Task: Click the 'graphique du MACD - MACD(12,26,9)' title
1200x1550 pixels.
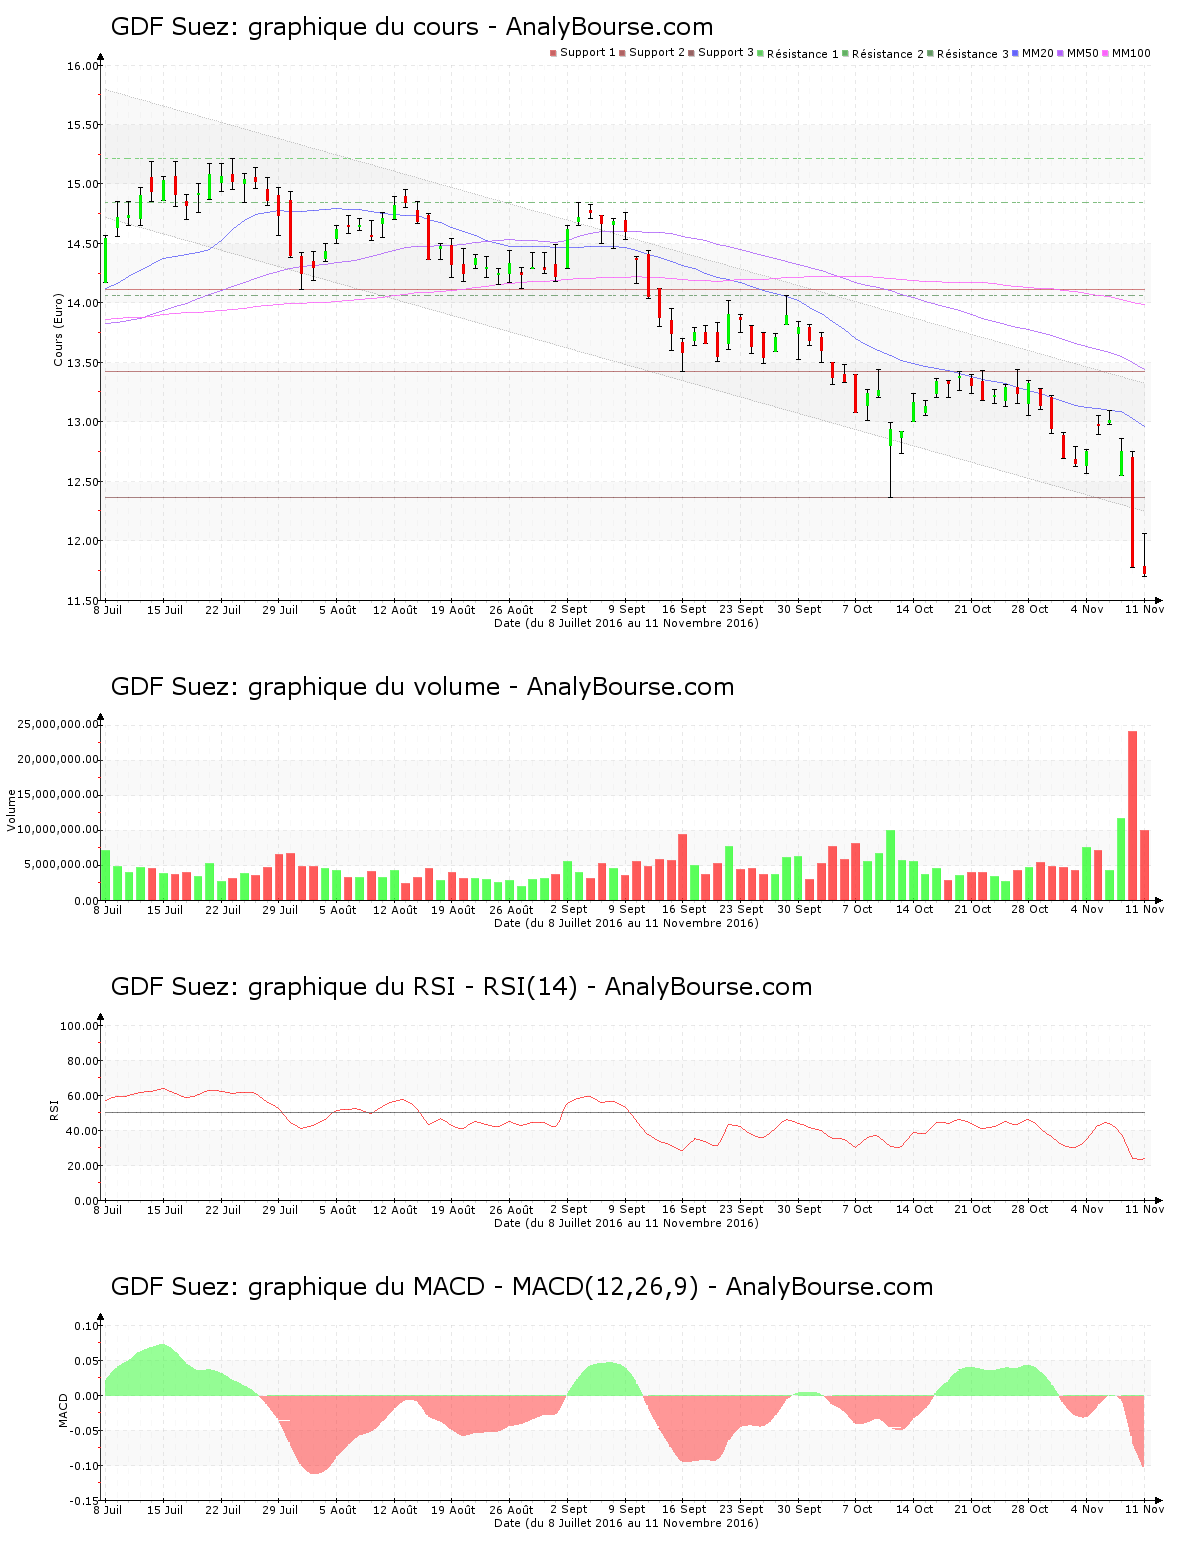Action: (x=473, y=1287)
